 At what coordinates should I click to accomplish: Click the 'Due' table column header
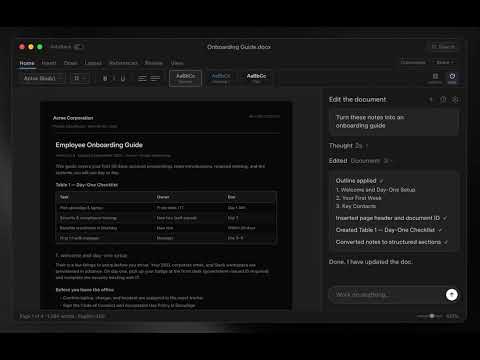coord(231,197)
